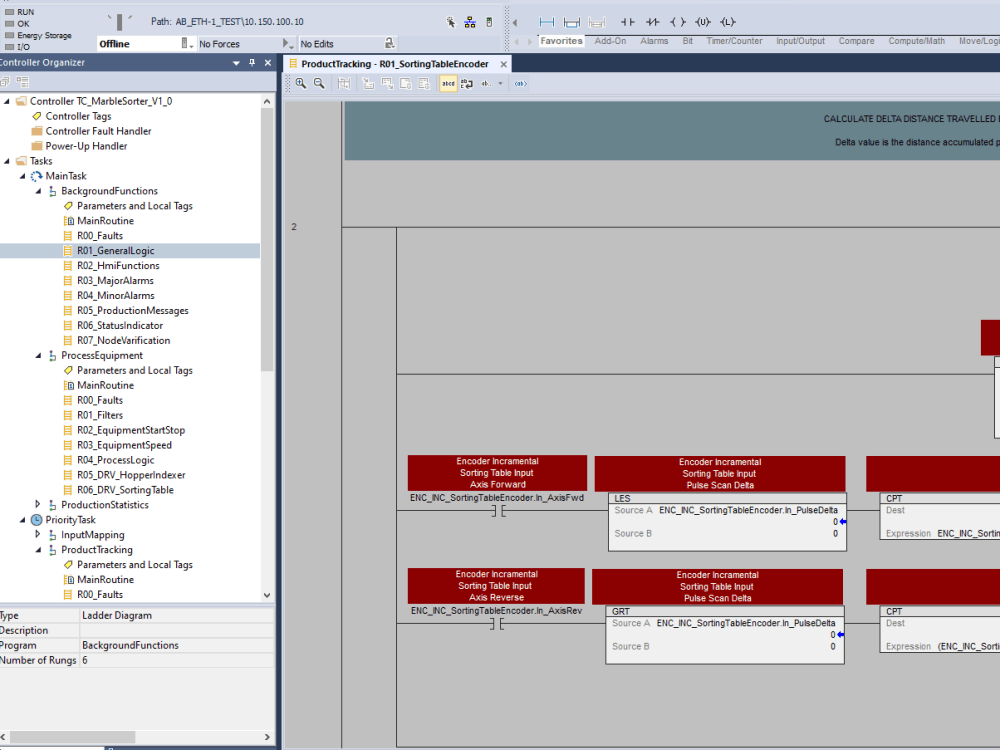Open the No Forces dropdown button
1000x750 pixels.
[x=291, y=44]
